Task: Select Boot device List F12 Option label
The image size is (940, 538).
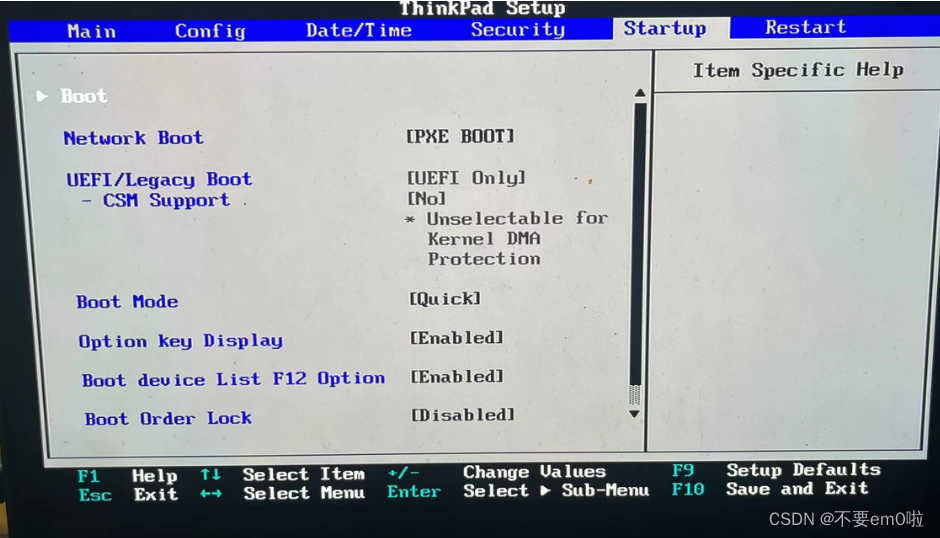Action: coord(233,379)
